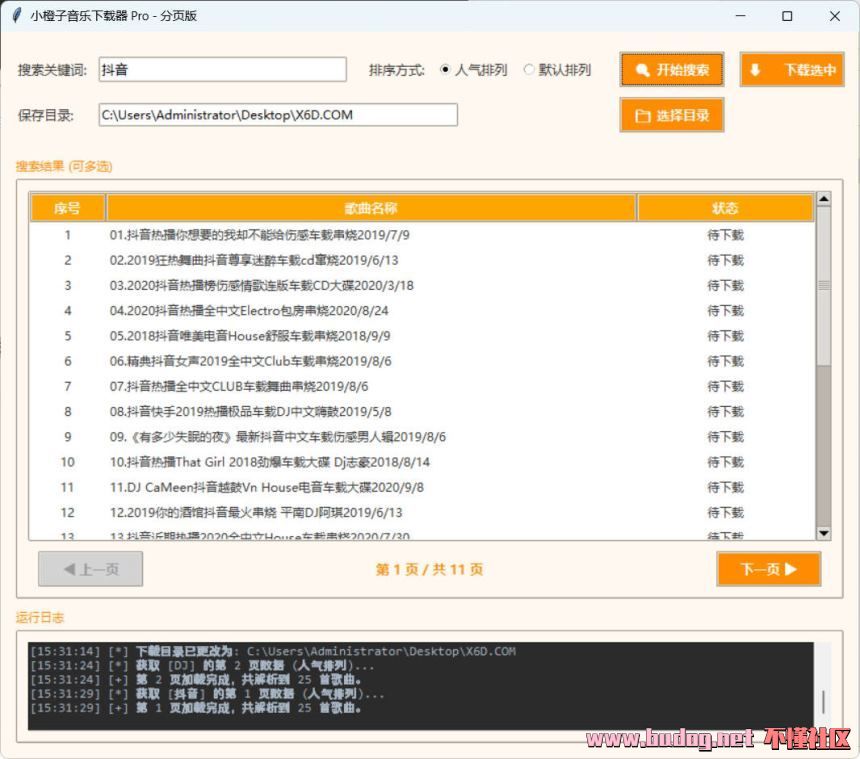Click the results list scroll-down arrow
This screenshot has width=860, height=759.
tap(824, 533)
